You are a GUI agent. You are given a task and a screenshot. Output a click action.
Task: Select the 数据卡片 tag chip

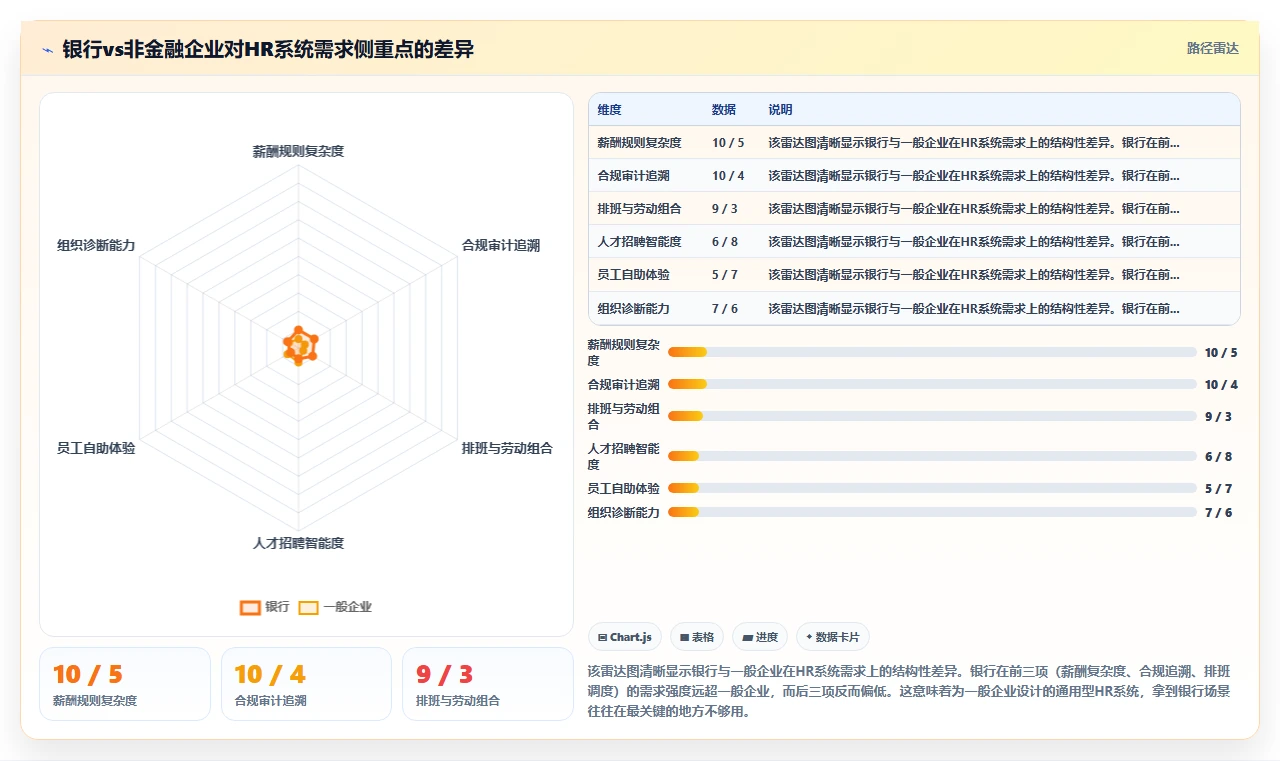point(833,637)
